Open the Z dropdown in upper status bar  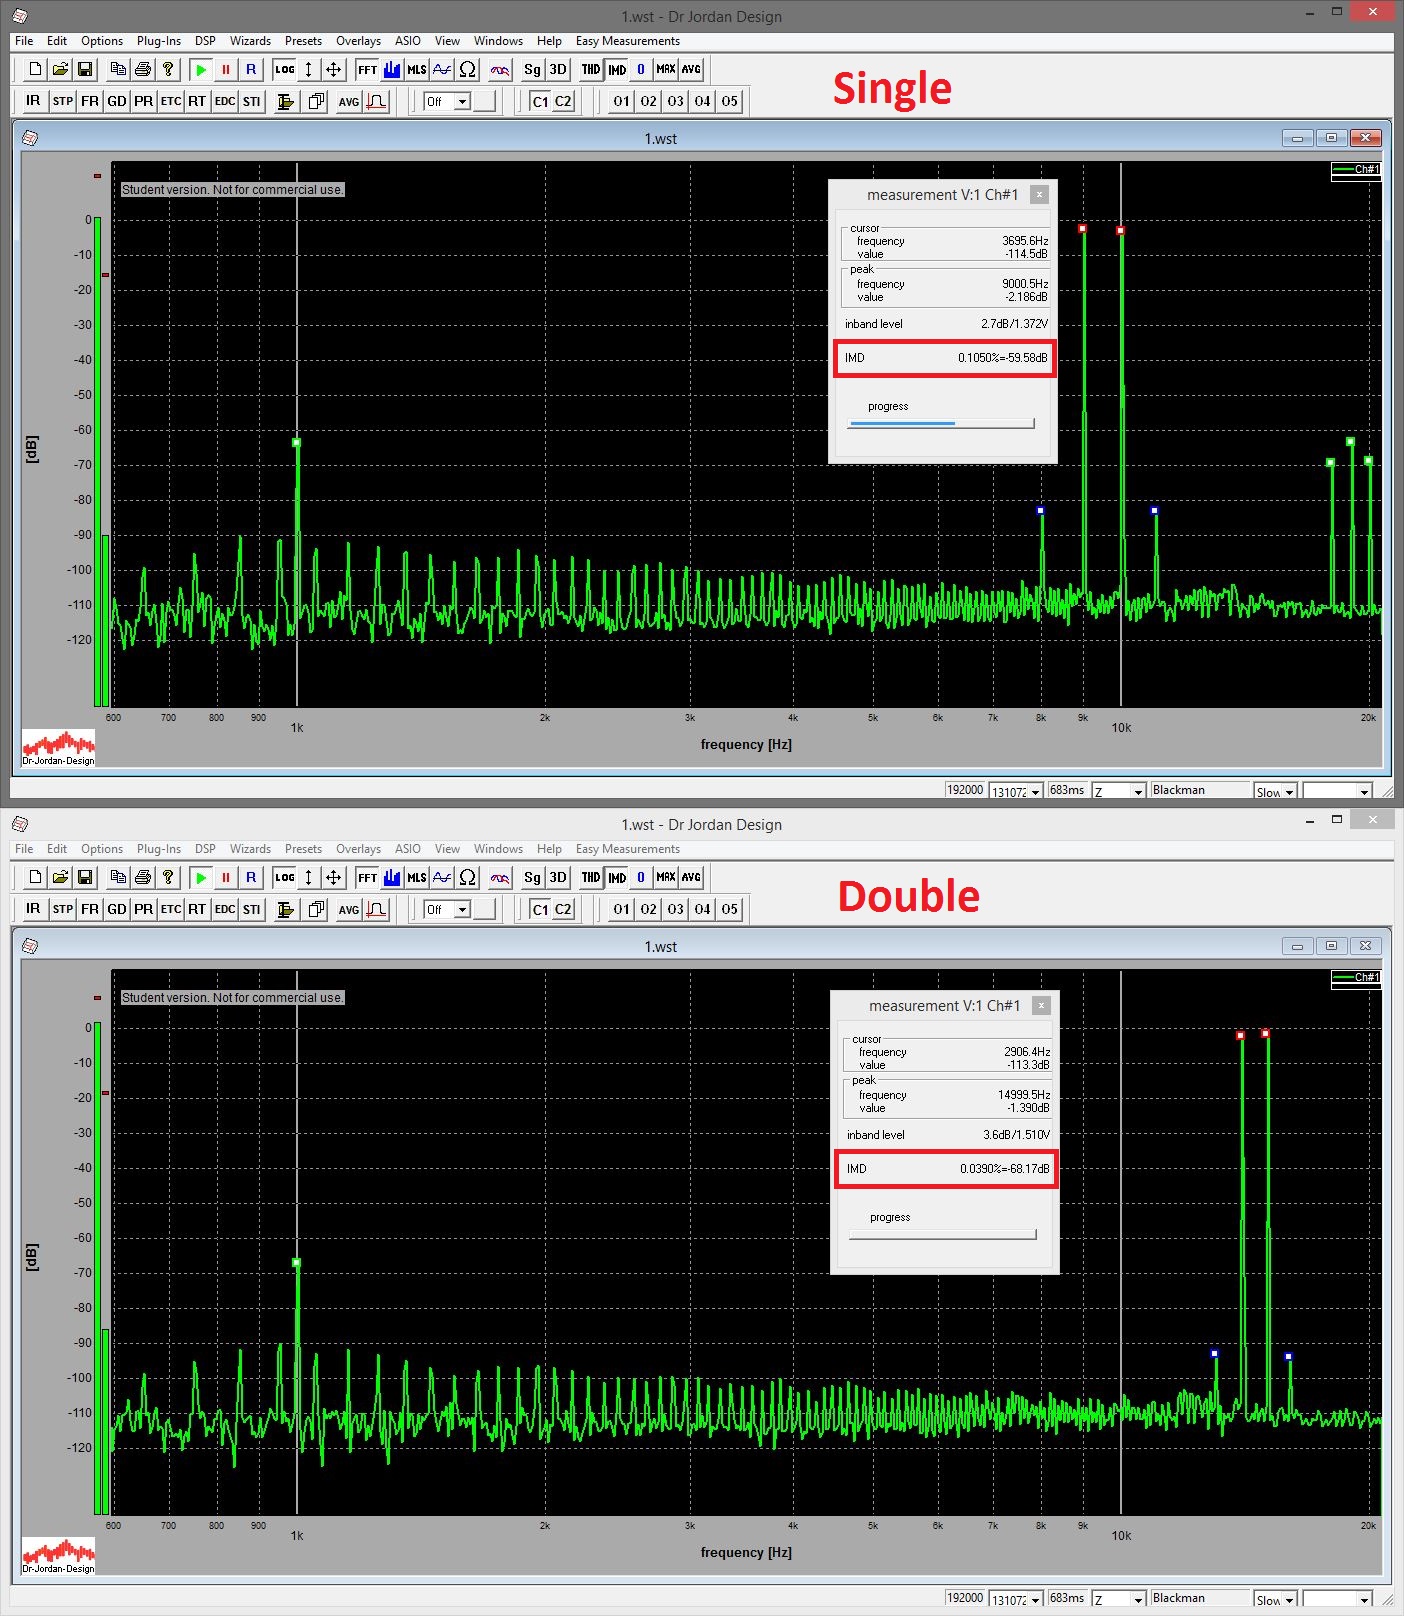[x=1118, y=791]
